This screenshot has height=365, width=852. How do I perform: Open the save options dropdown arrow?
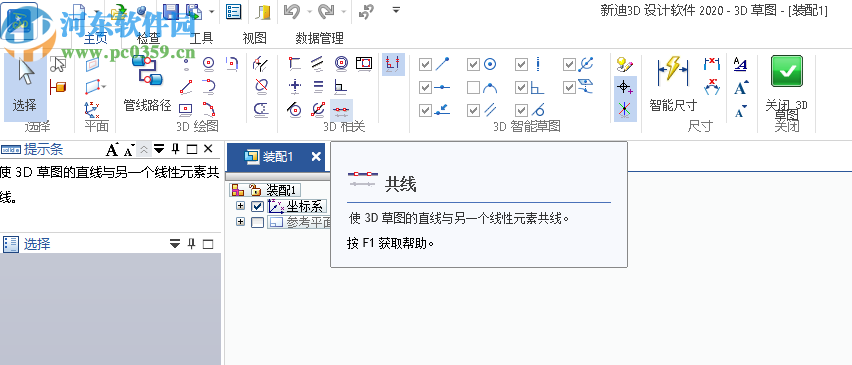[211, 11]
